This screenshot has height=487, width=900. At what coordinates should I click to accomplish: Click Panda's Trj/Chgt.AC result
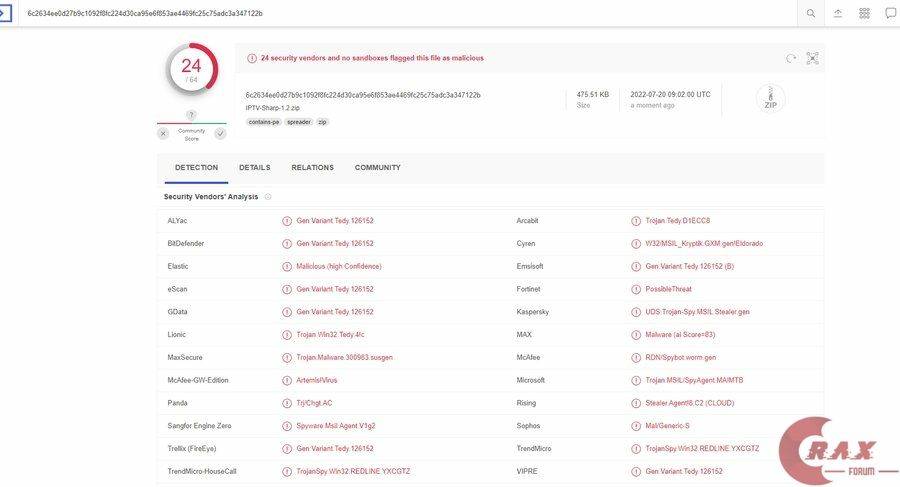pyautogui.click(x=314, y=403)
